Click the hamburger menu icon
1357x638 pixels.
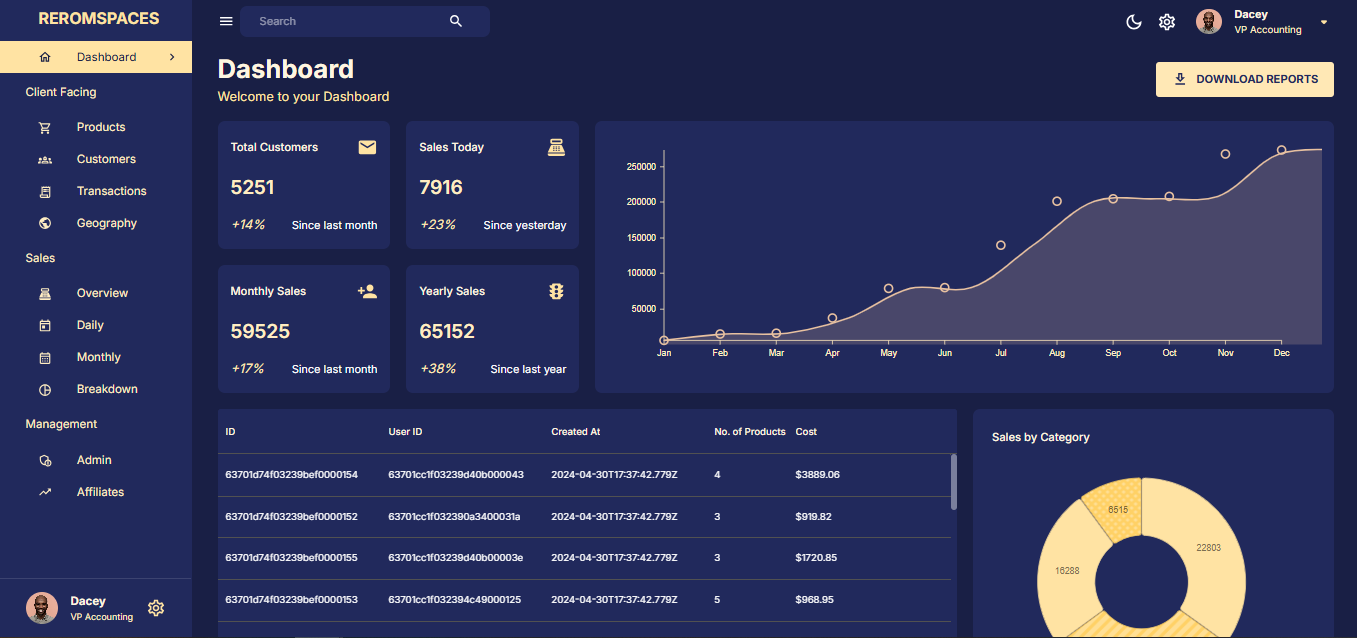coord(226,21)
